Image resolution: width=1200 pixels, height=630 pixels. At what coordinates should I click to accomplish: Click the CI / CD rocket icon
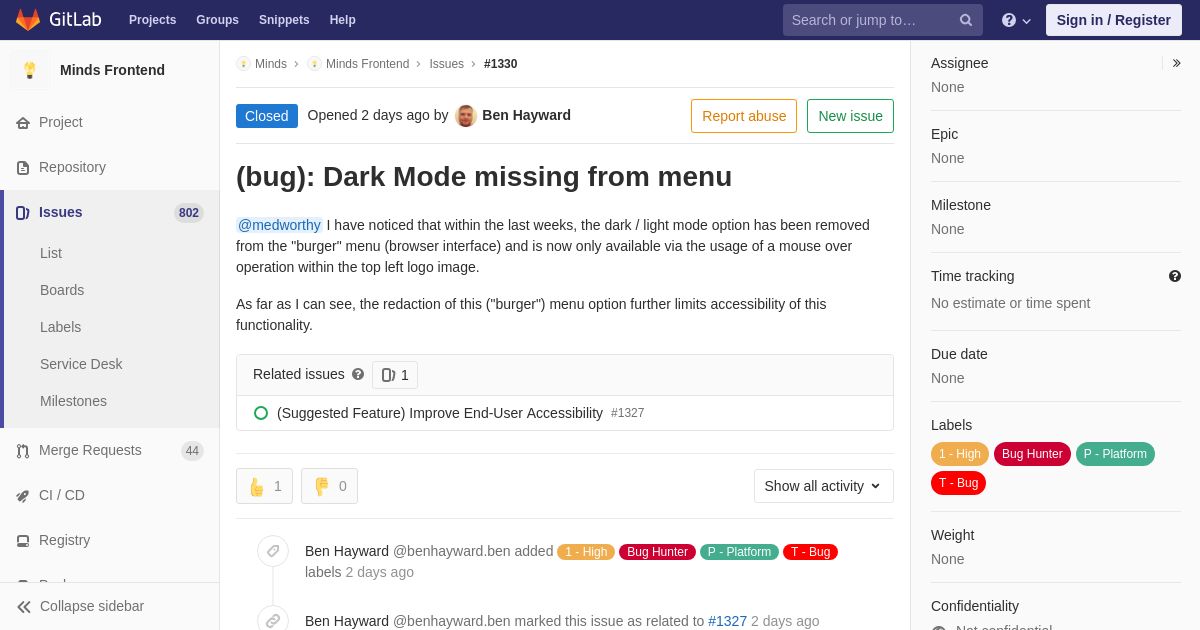(x=23, y=496)
